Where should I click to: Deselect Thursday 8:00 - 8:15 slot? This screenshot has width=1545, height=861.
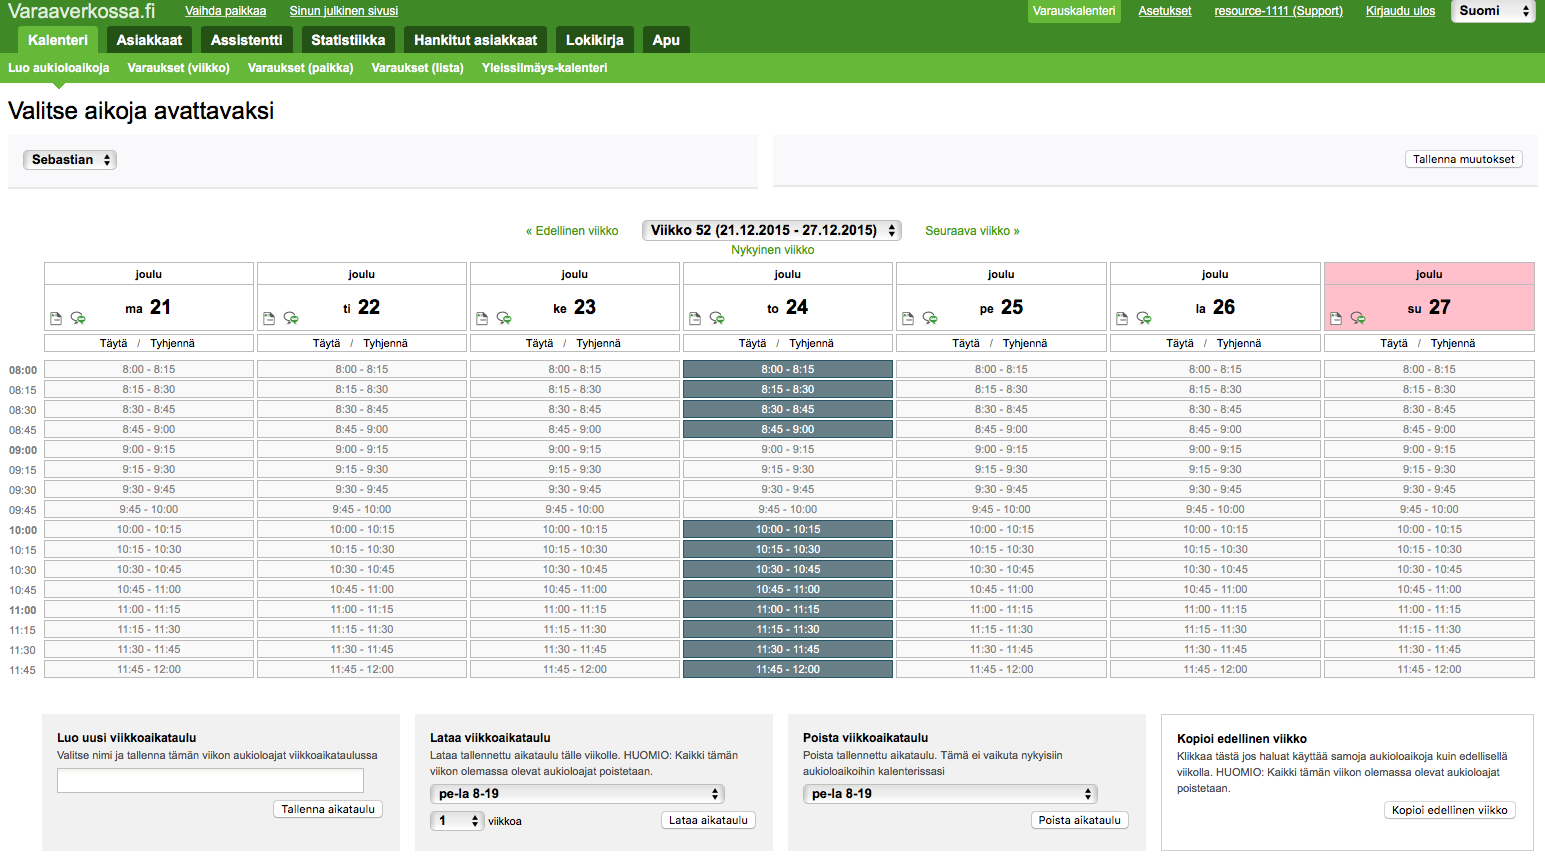coord(788,369)
